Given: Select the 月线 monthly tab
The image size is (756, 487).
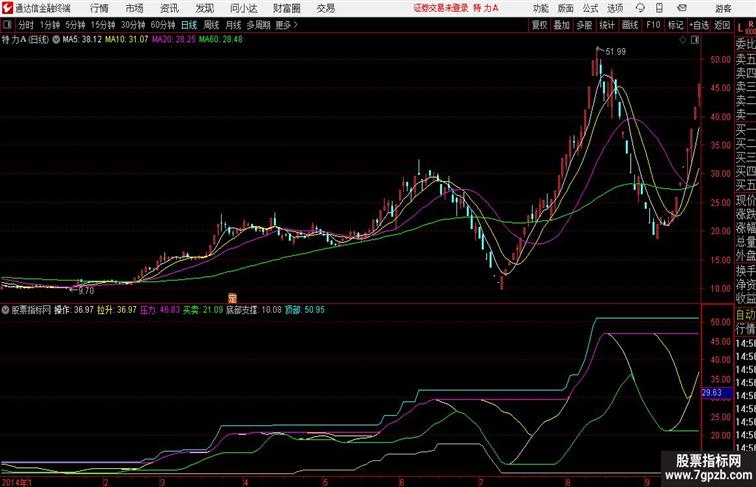Looking at the screenshot, I should point(233,25).
